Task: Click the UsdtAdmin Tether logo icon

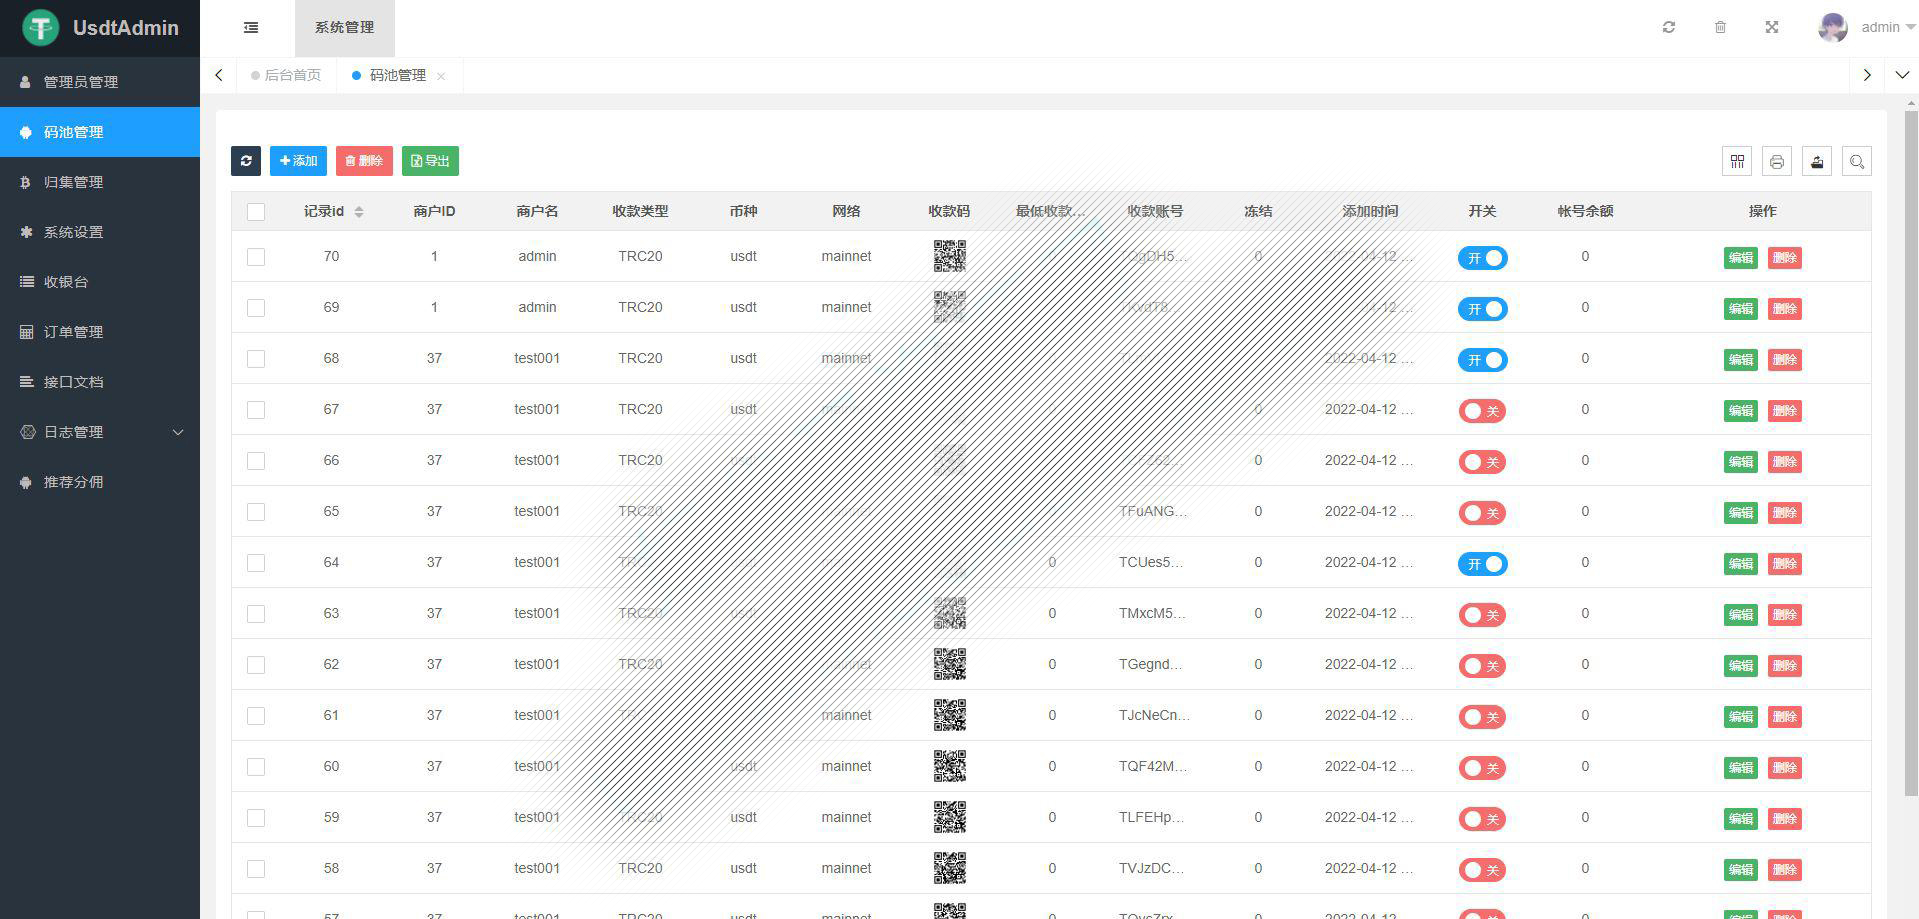Action: (41, 27)
